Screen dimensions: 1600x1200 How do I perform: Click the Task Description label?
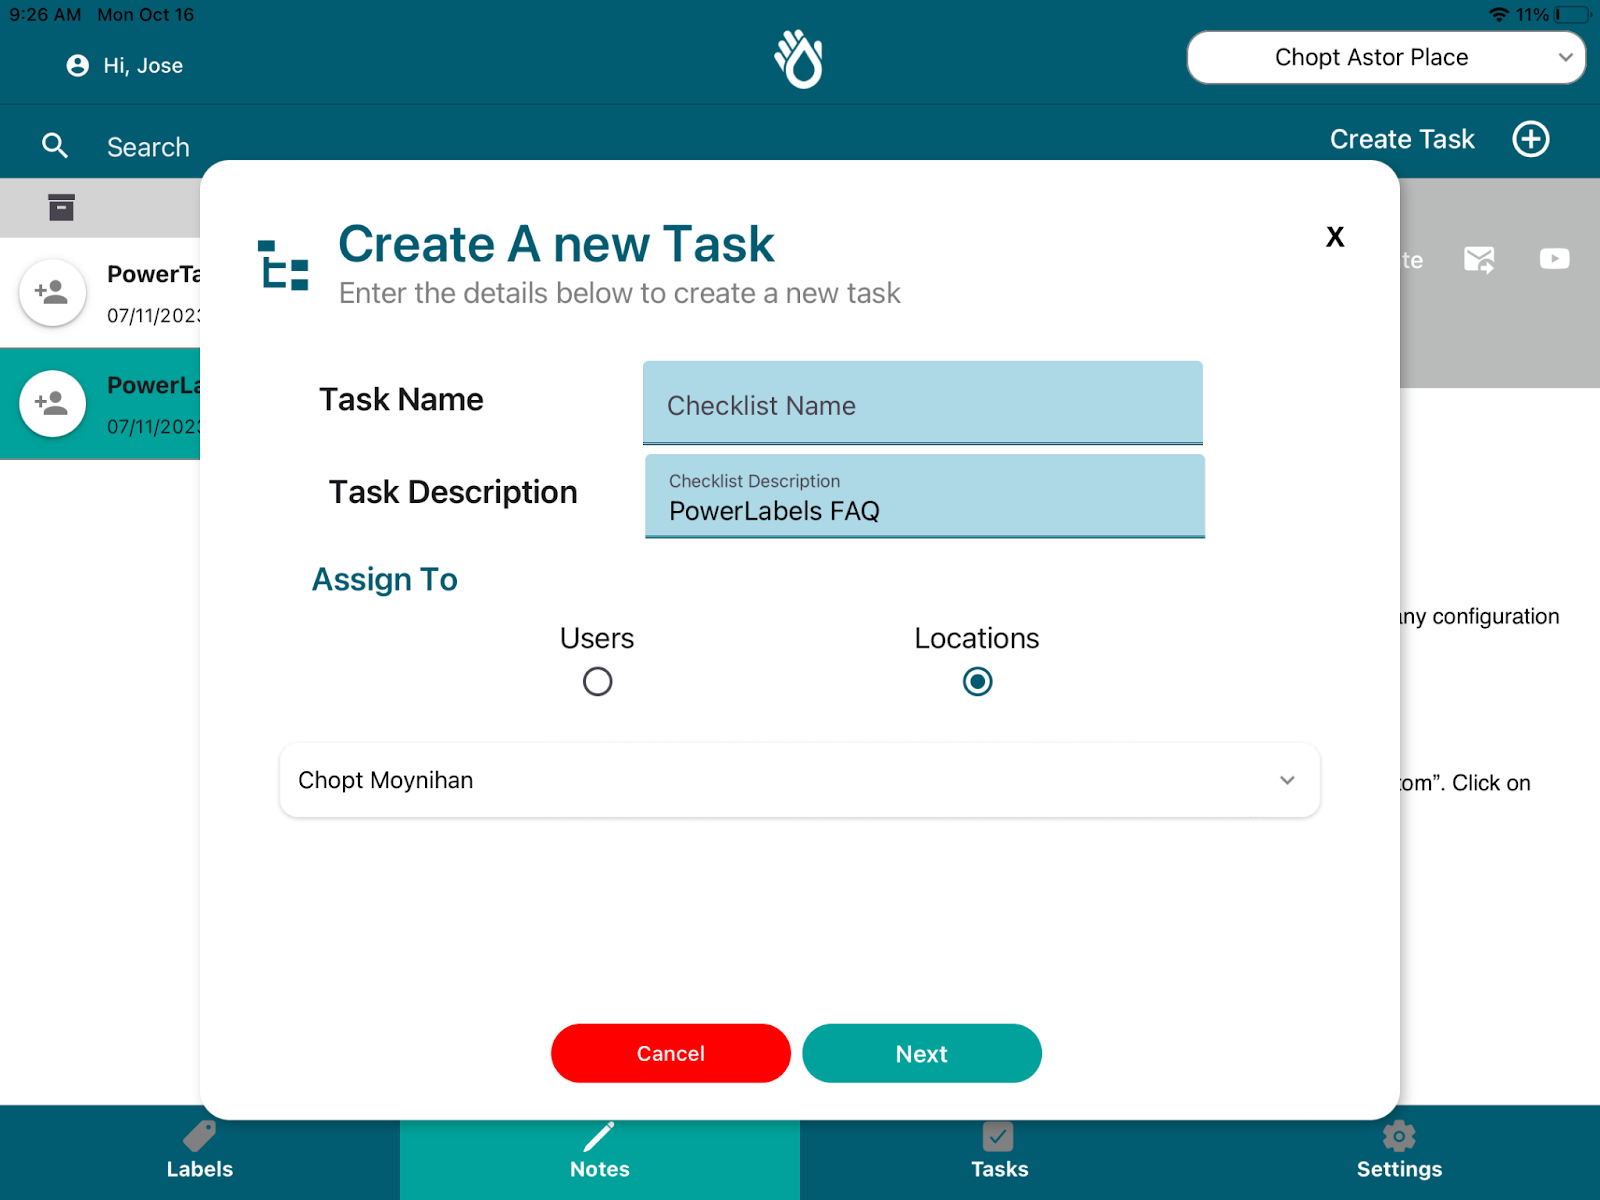pos(453,493)
